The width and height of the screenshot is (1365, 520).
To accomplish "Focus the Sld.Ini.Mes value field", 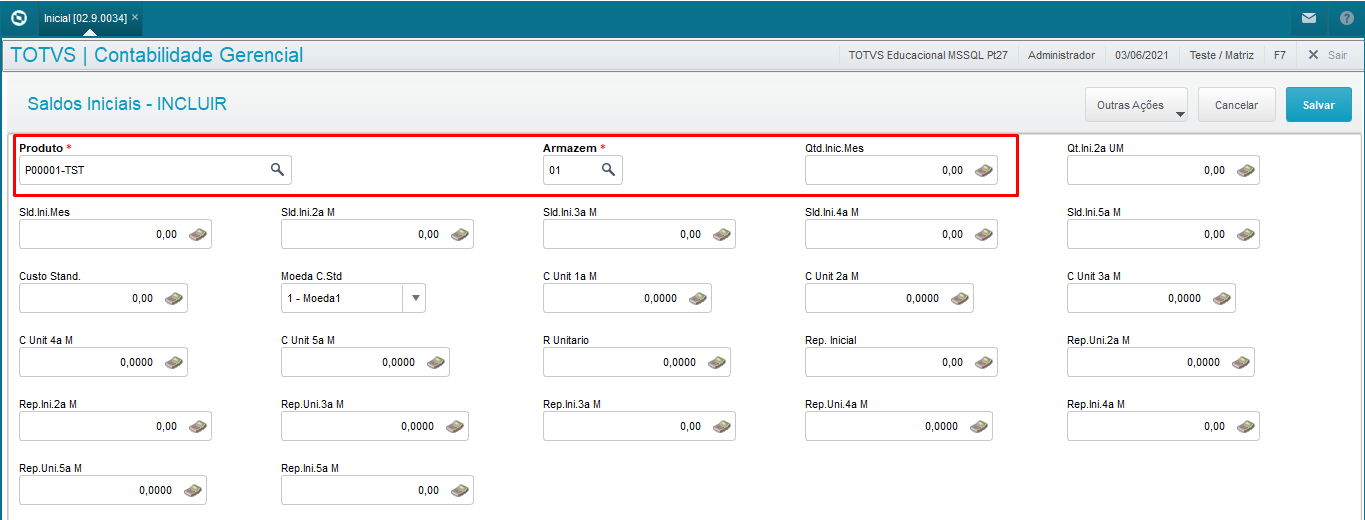I will pyautogui.click(x=115, y=234).
